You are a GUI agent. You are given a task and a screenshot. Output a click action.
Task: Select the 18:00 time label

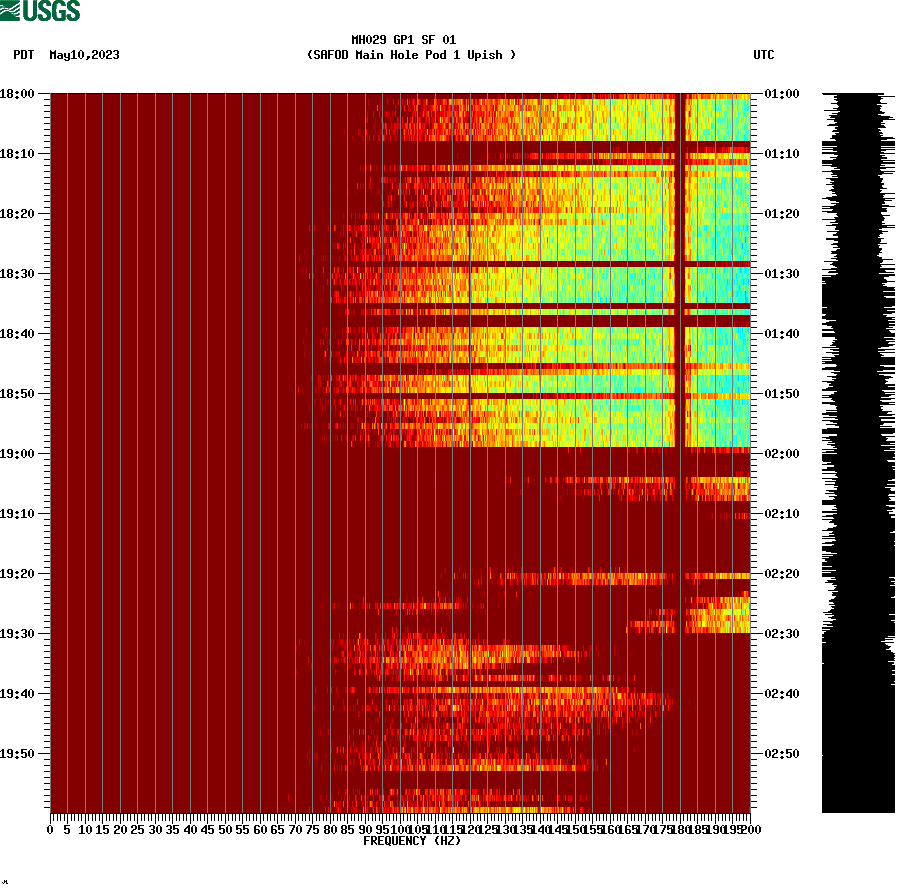18,95
